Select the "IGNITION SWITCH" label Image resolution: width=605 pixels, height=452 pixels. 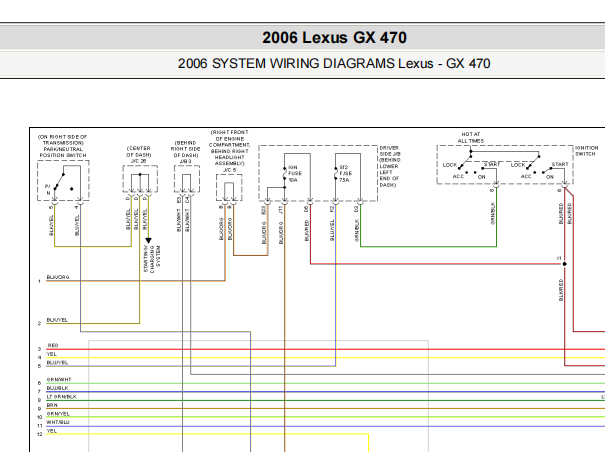[x=586, y=151]
